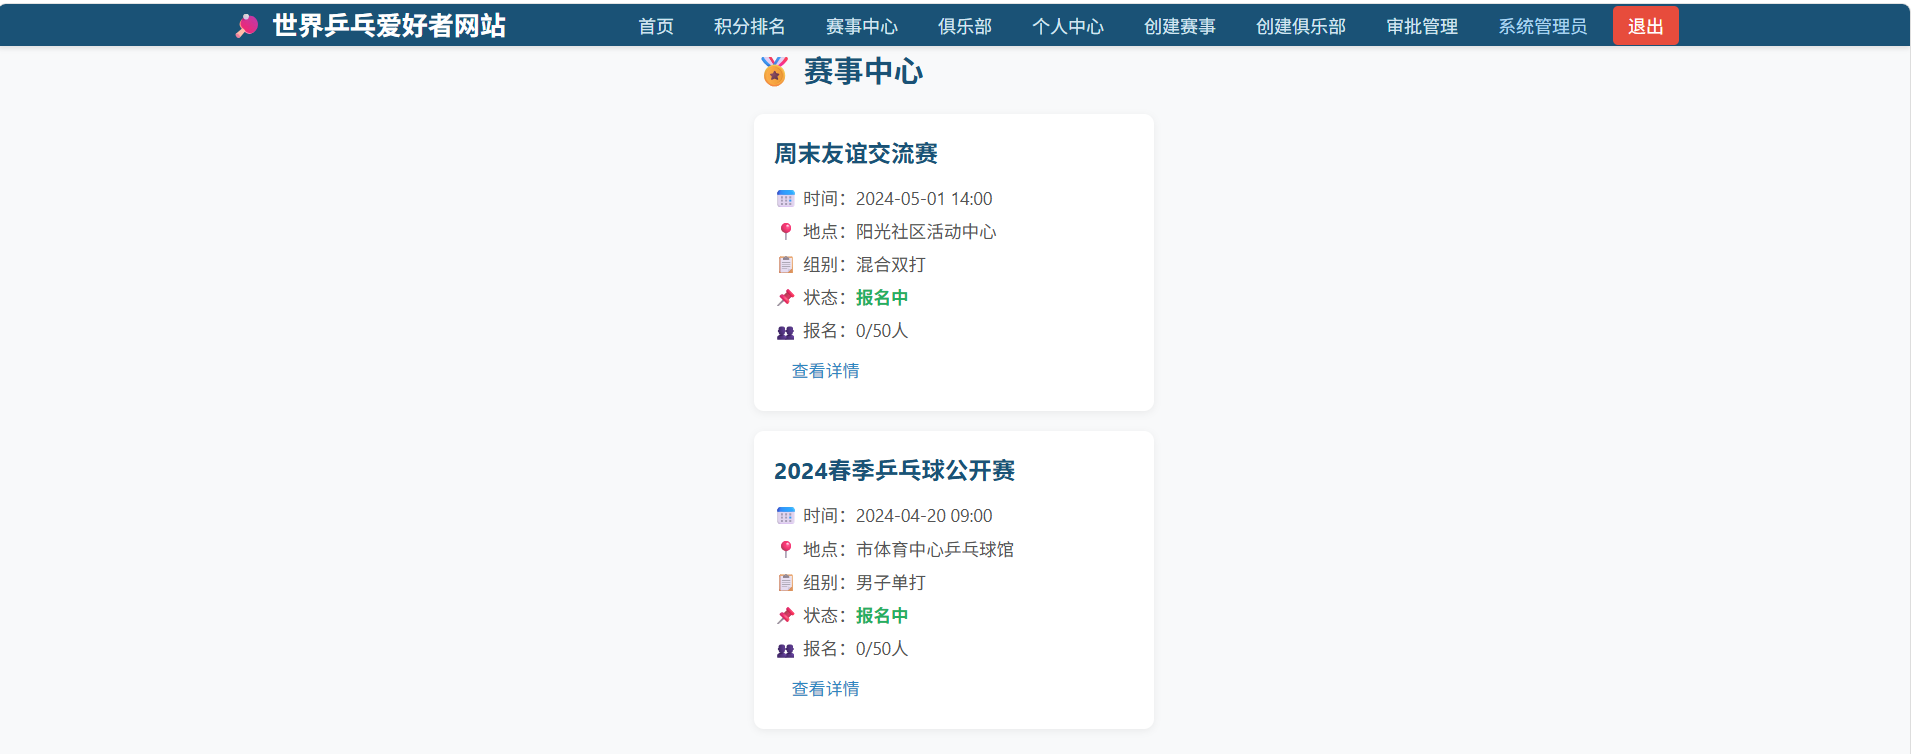Click location pin icon in 周末友谊交流赛 card
The image size is (1912, 754).
[x=786, y=232]
